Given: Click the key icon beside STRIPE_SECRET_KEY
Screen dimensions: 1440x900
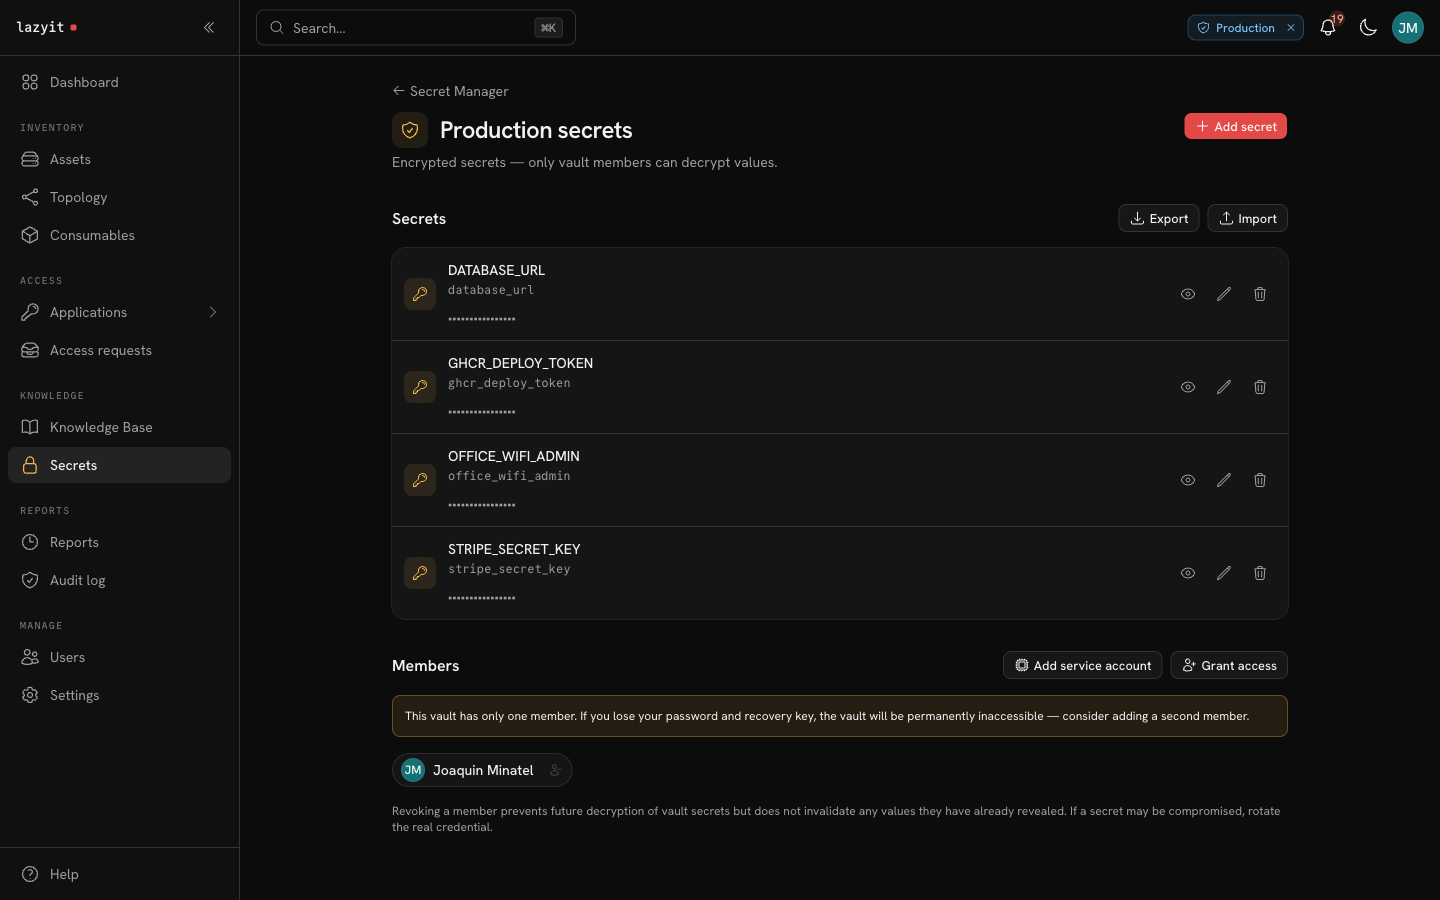Looking at the screenshot, I should 420,573.
